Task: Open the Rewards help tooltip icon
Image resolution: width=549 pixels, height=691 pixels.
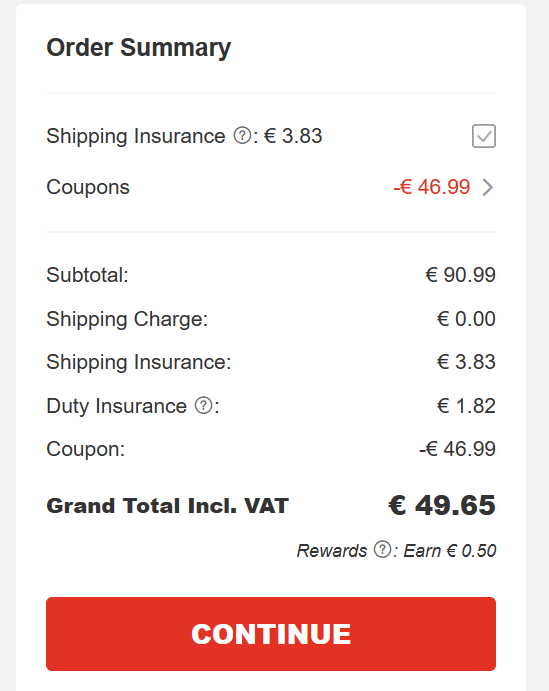Action: 382,550
